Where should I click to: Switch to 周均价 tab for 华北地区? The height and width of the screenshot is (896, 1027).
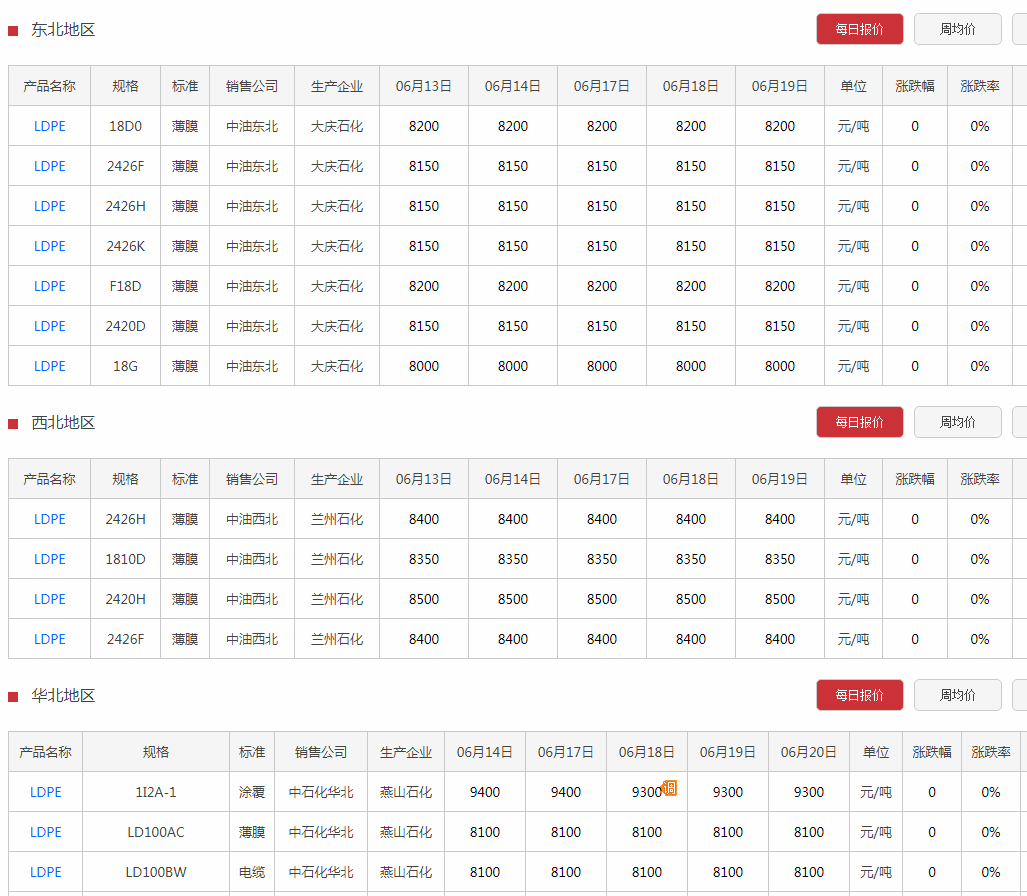click(958, 695)
